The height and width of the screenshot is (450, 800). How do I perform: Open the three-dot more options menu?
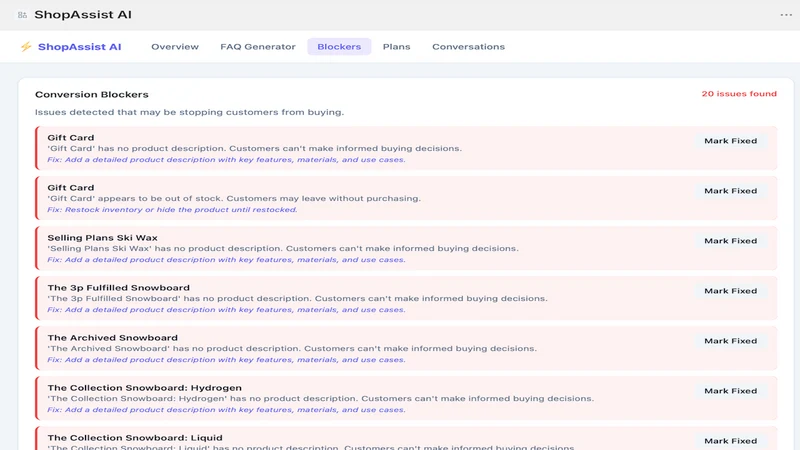[x=786, y=15]
